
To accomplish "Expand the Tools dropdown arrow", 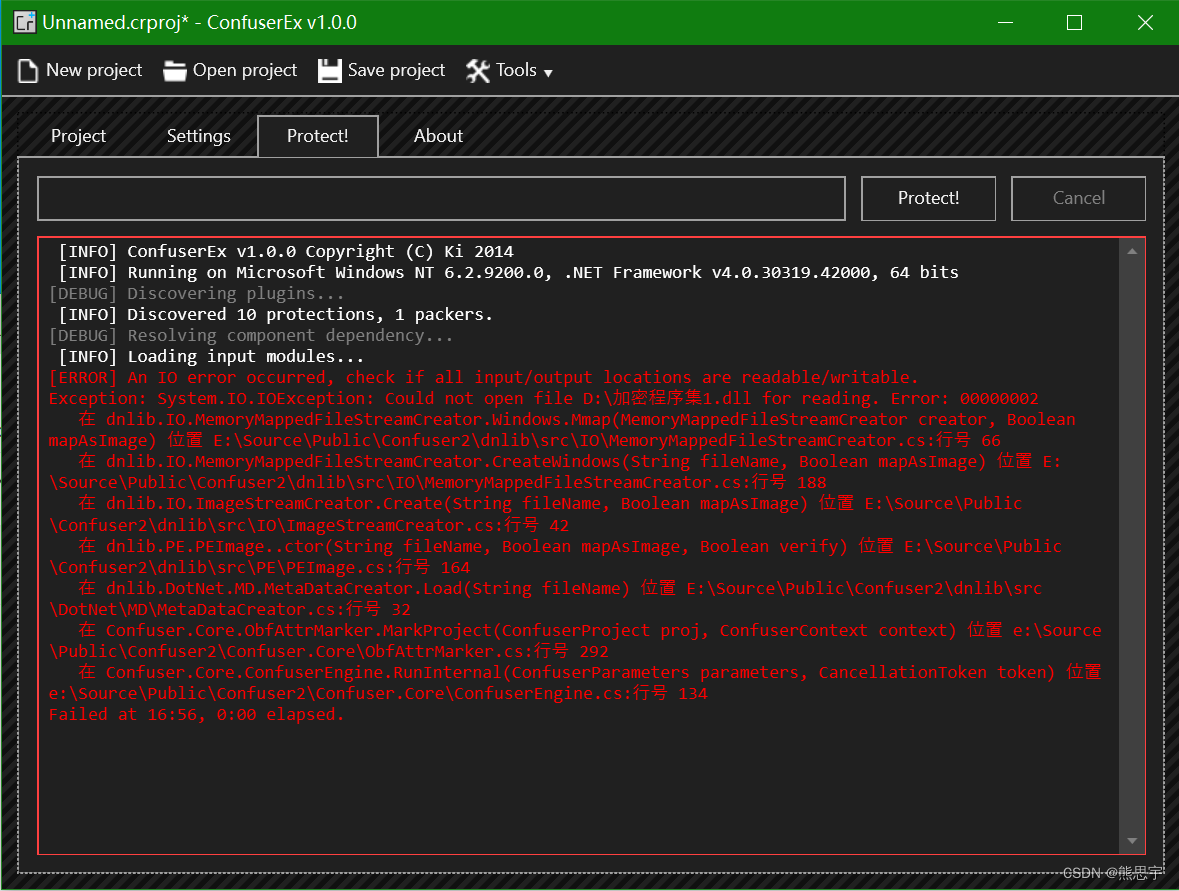I will click(548, 73).
